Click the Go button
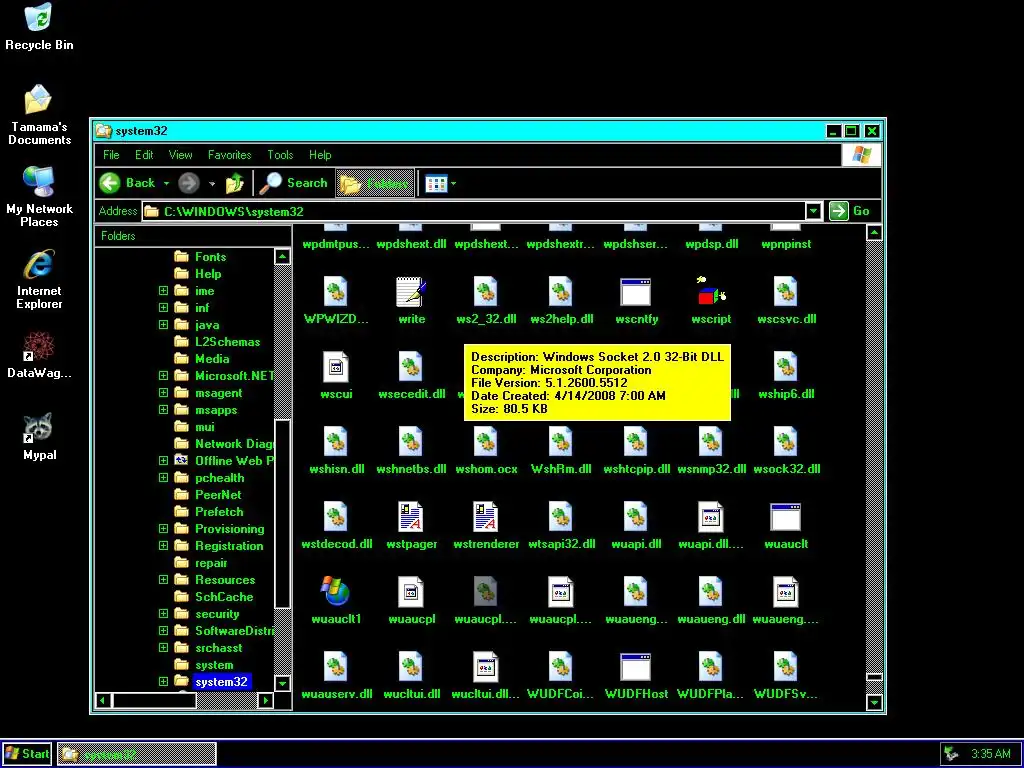Image resolution: width=1024 pixels, height=768 pixels. click(850, 211)
